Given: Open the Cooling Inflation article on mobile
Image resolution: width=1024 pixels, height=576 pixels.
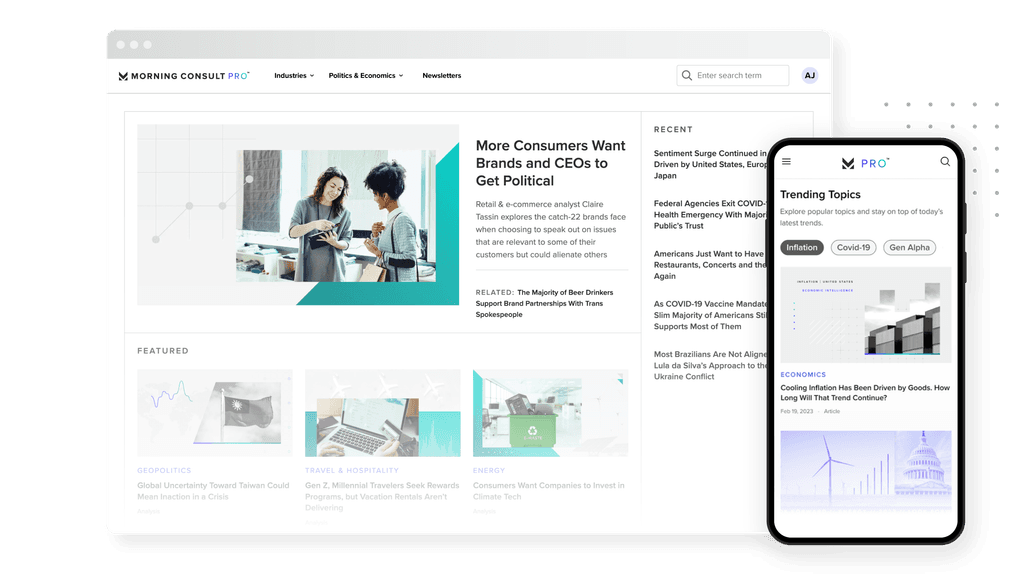Looking at the screenshot, I should (x=865, y=392).
